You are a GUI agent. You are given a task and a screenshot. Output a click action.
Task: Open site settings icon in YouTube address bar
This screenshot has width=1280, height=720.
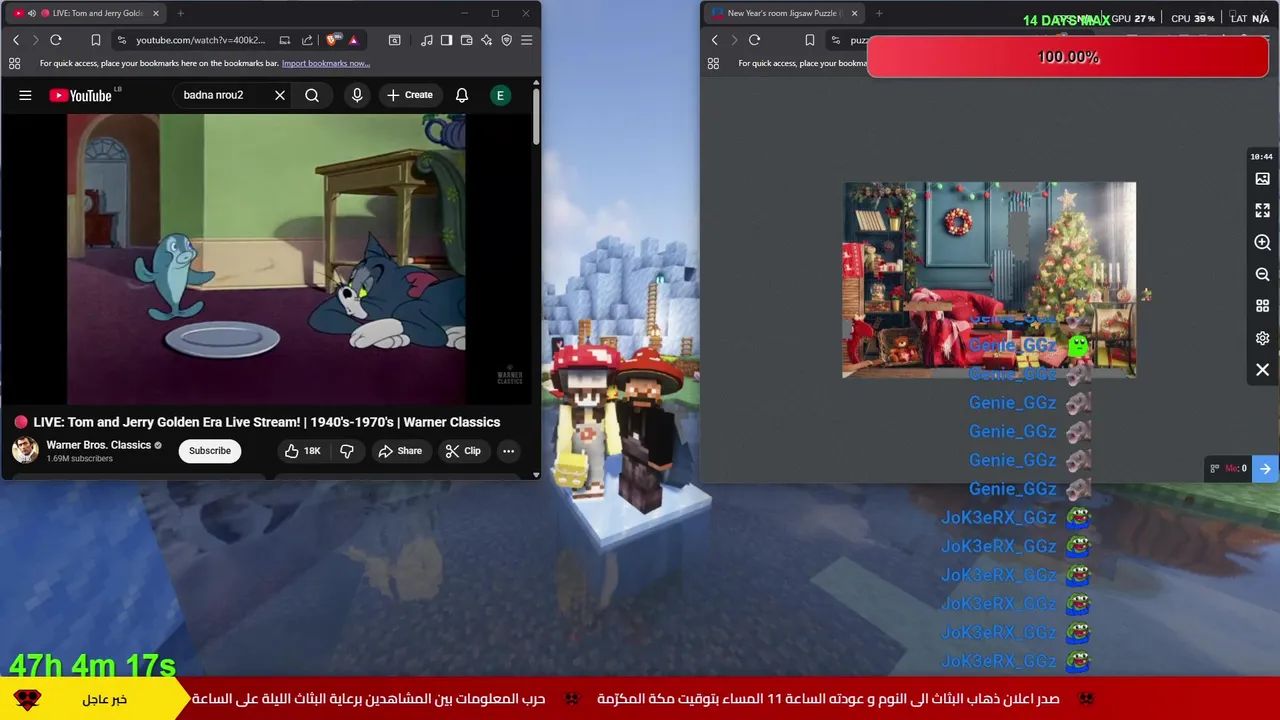pyautogui.click(x=121, y=40)
